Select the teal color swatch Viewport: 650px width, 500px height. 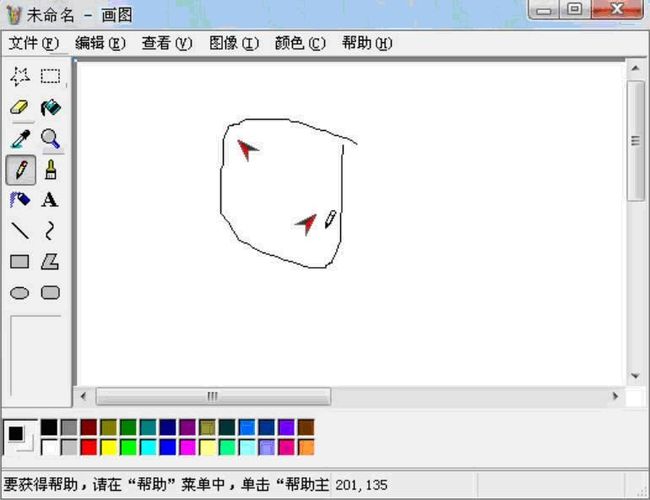(x=148, y=427)
